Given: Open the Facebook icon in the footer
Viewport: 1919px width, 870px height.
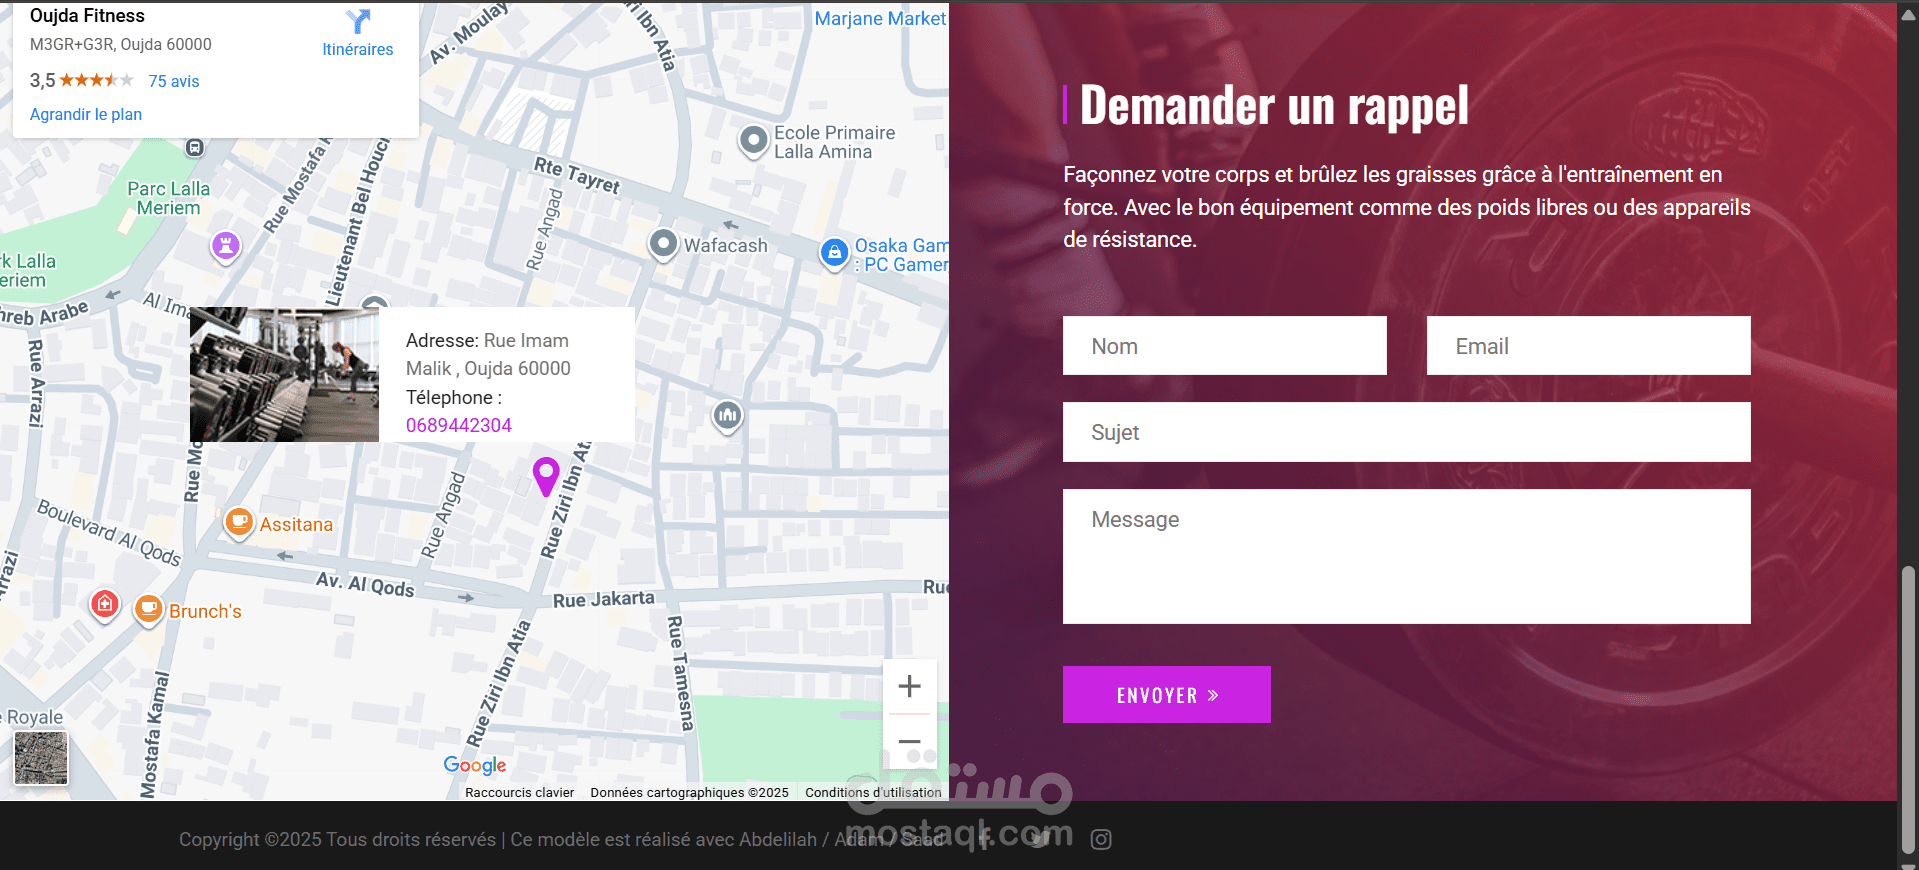Looking at the screenshot, I should pos(983,839).
